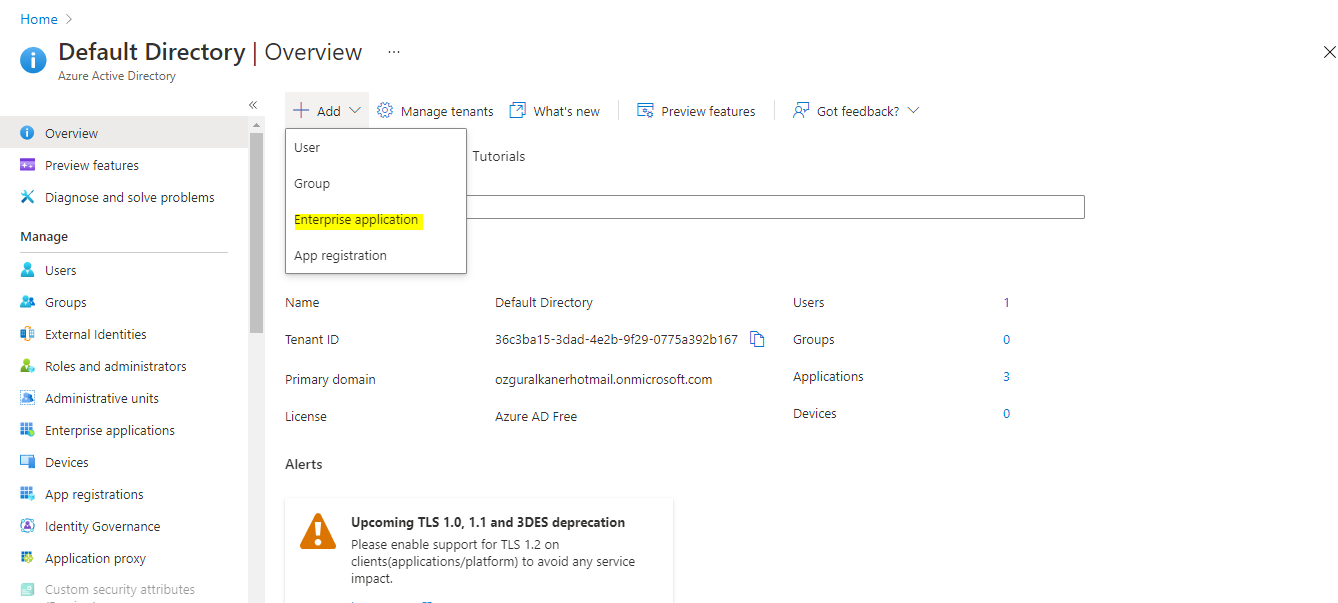This screenshot has width=1338, height=603.
Task: Click the Groups icon in sidebar
Action: [x=27, y=302]
